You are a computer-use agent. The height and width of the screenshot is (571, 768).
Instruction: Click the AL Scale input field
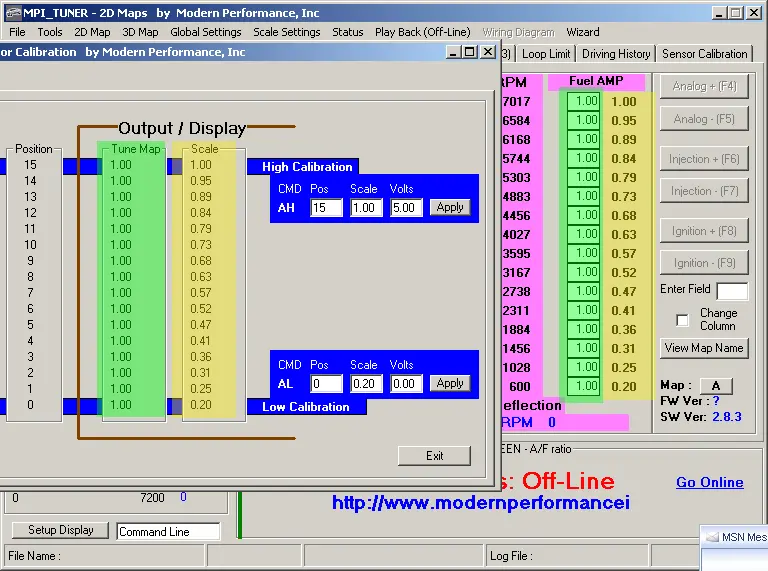click(x=365, y=383)
